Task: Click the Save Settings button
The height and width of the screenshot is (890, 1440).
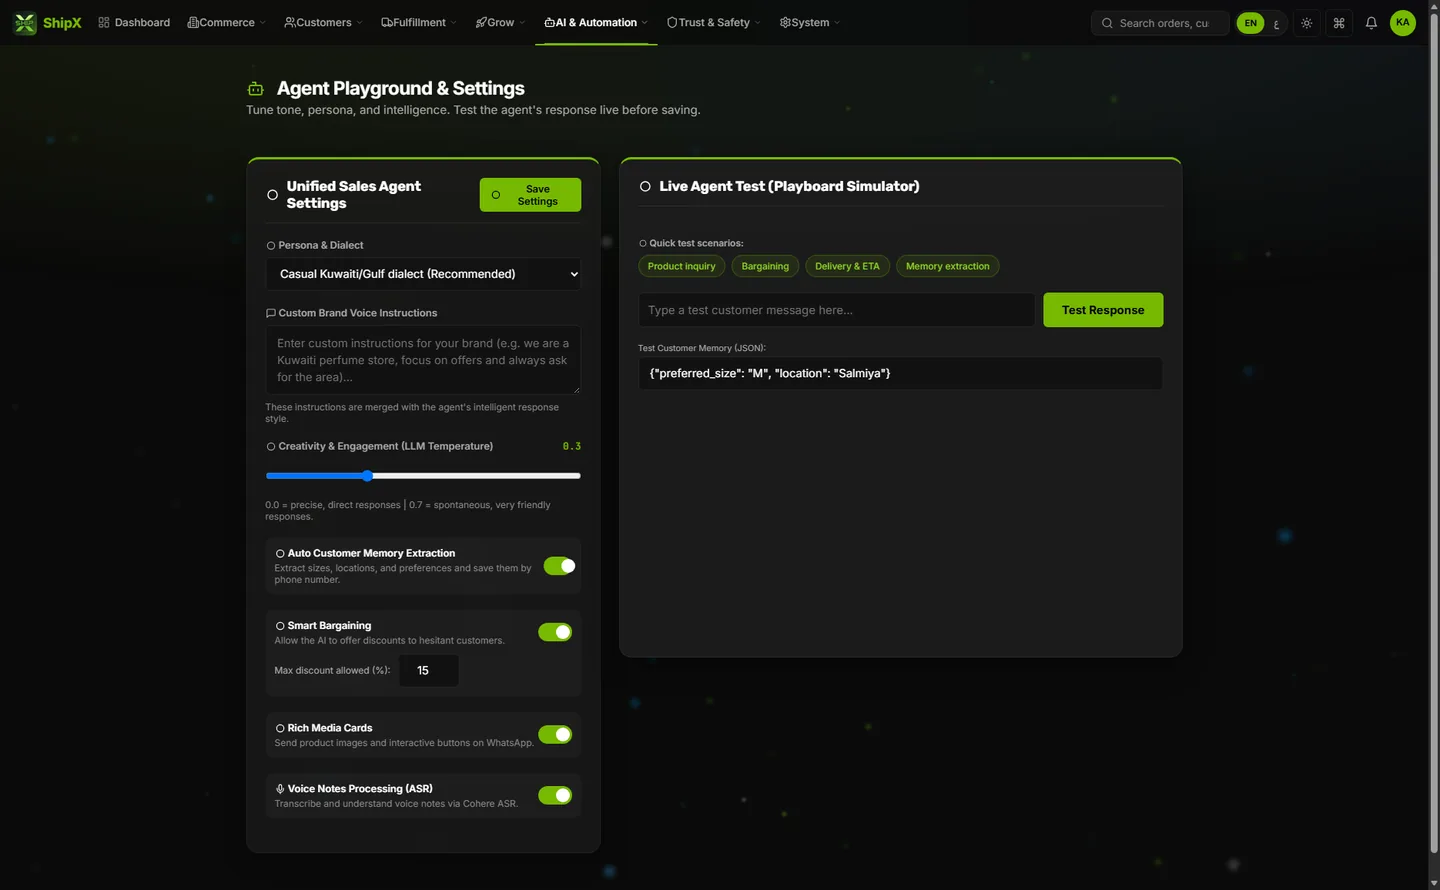Action: pos(530,195)
